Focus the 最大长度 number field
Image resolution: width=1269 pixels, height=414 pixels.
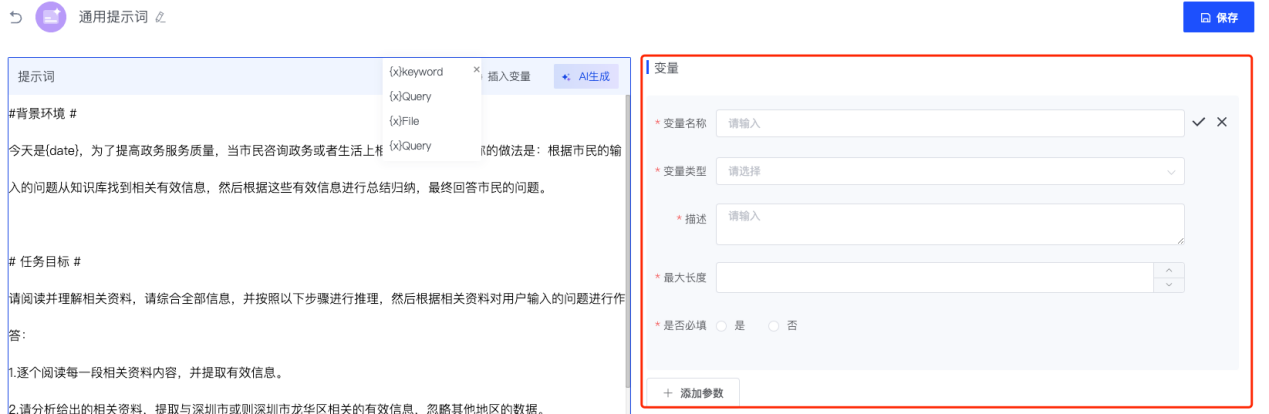(935, 277)
